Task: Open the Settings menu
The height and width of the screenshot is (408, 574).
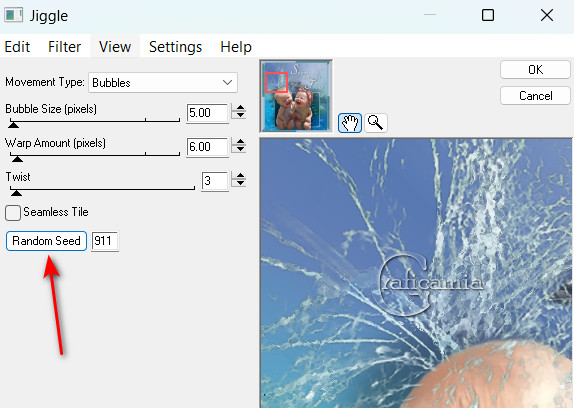Action: (x=175, y=47)
